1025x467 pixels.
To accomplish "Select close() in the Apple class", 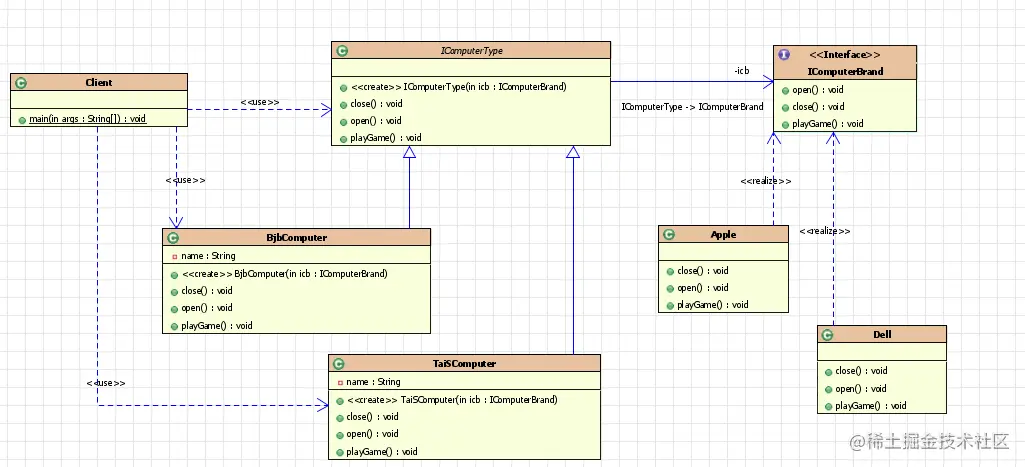I will (703, 271).
